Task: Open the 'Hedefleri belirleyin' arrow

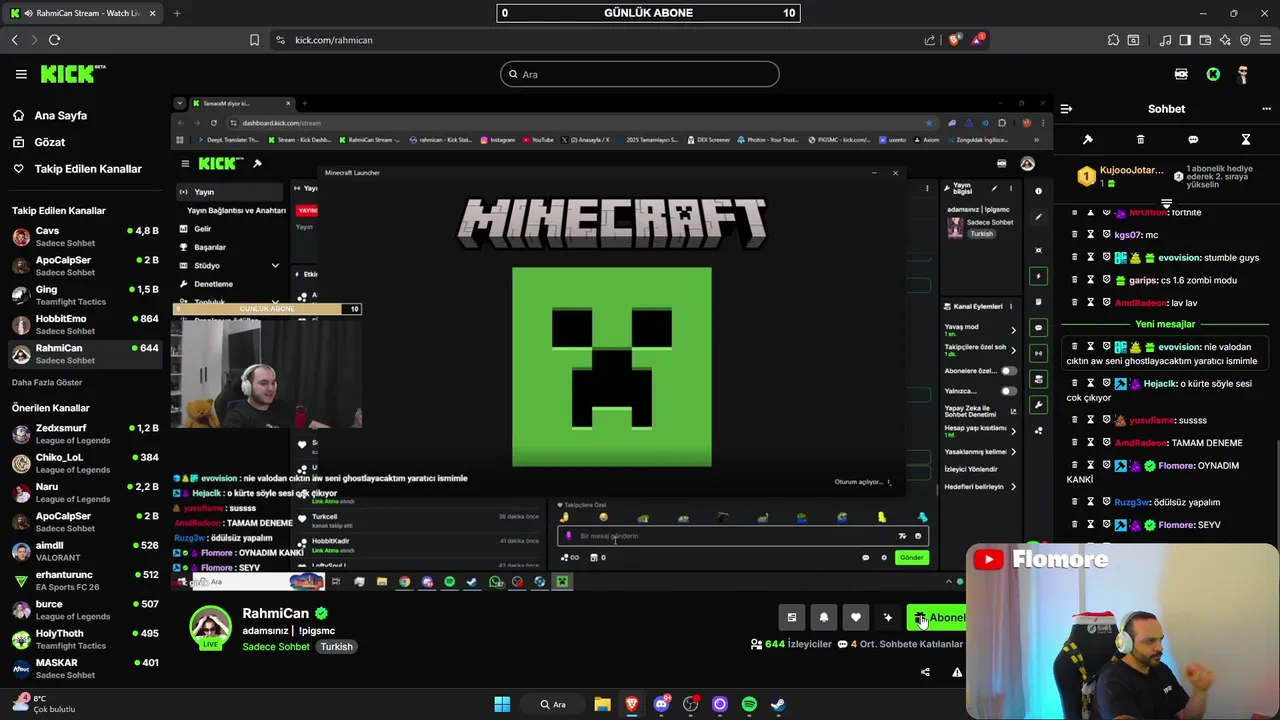Action: coord(1013,487)
